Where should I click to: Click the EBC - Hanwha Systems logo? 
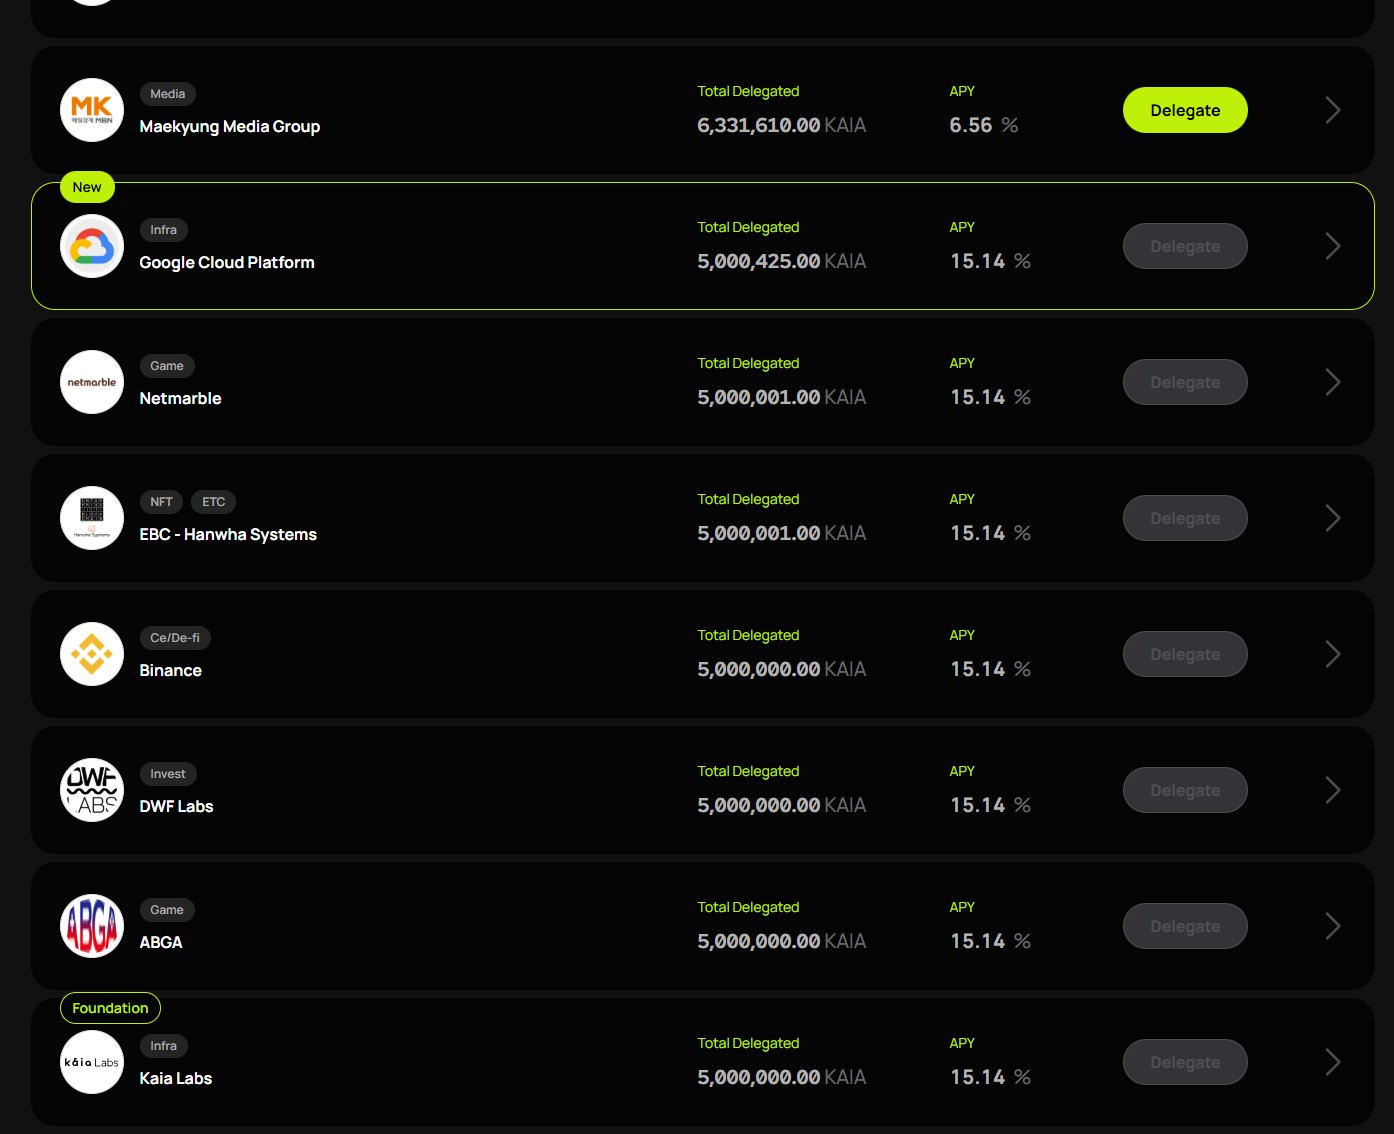tap(92, 518)
